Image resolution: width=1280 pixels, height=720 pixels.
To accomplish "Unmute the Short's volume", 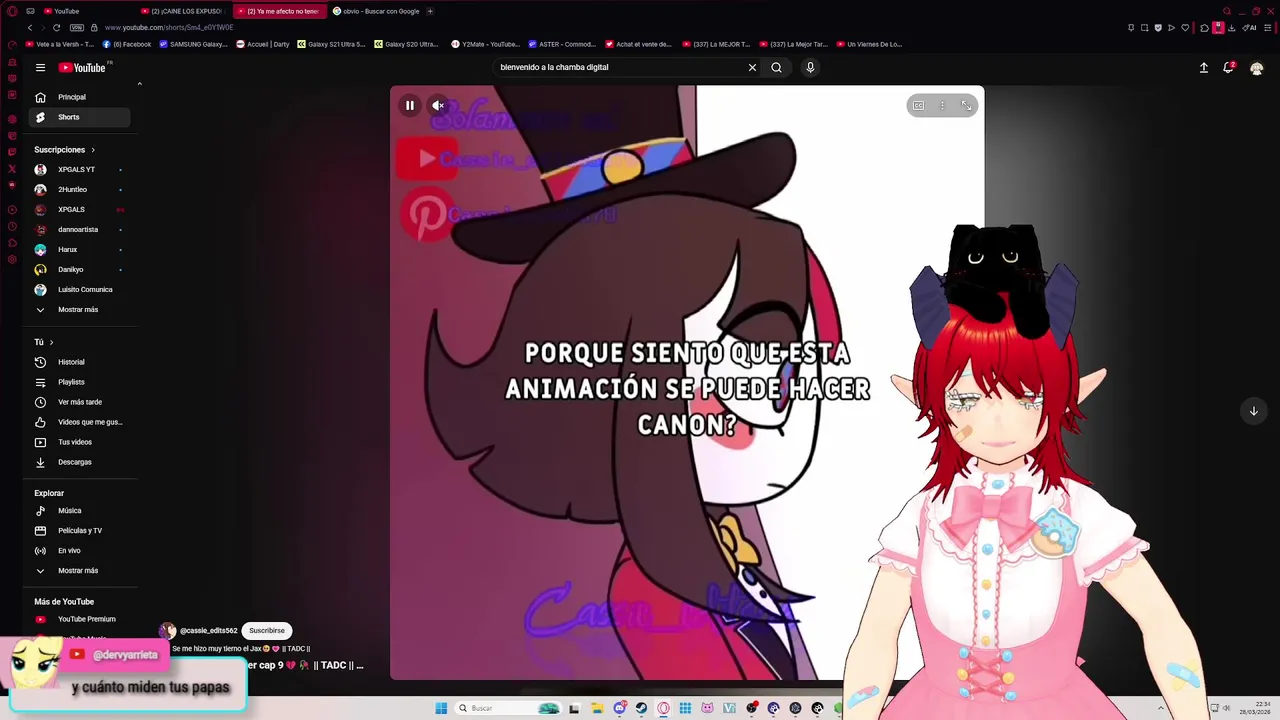I will pos(438,105).
